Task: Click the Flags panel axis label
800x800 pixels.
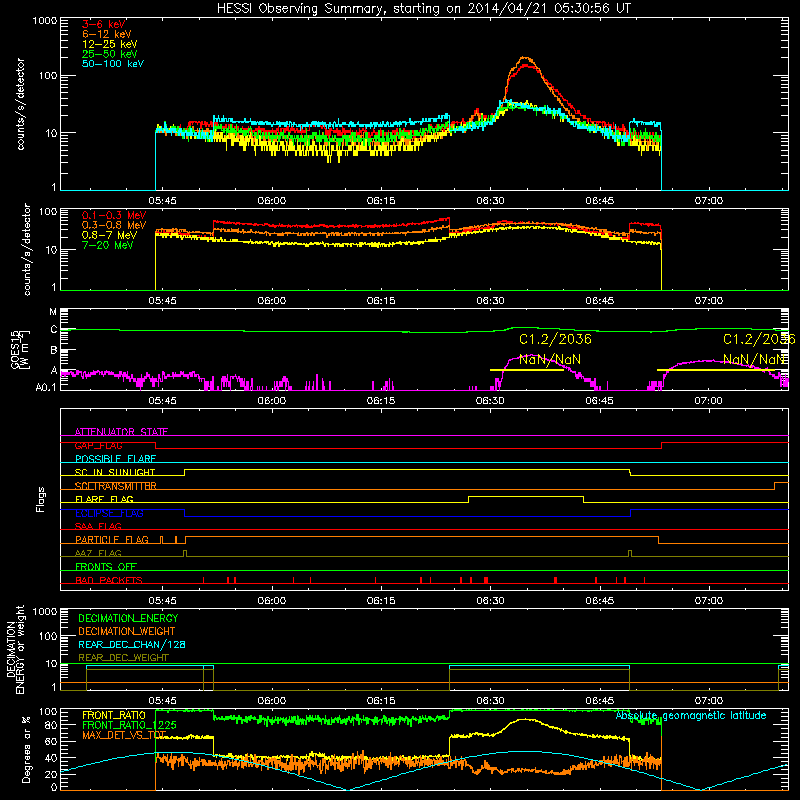Action: click(x=41, y=499)
